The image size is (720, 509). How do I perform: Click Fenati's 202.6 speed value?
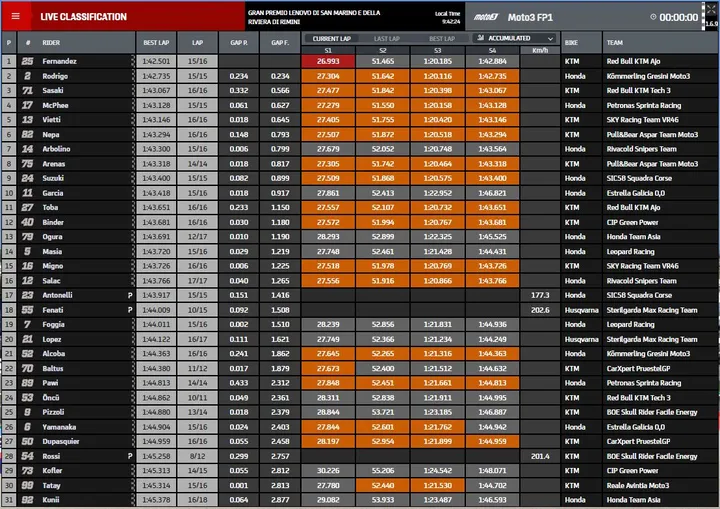tap(540, 310)
